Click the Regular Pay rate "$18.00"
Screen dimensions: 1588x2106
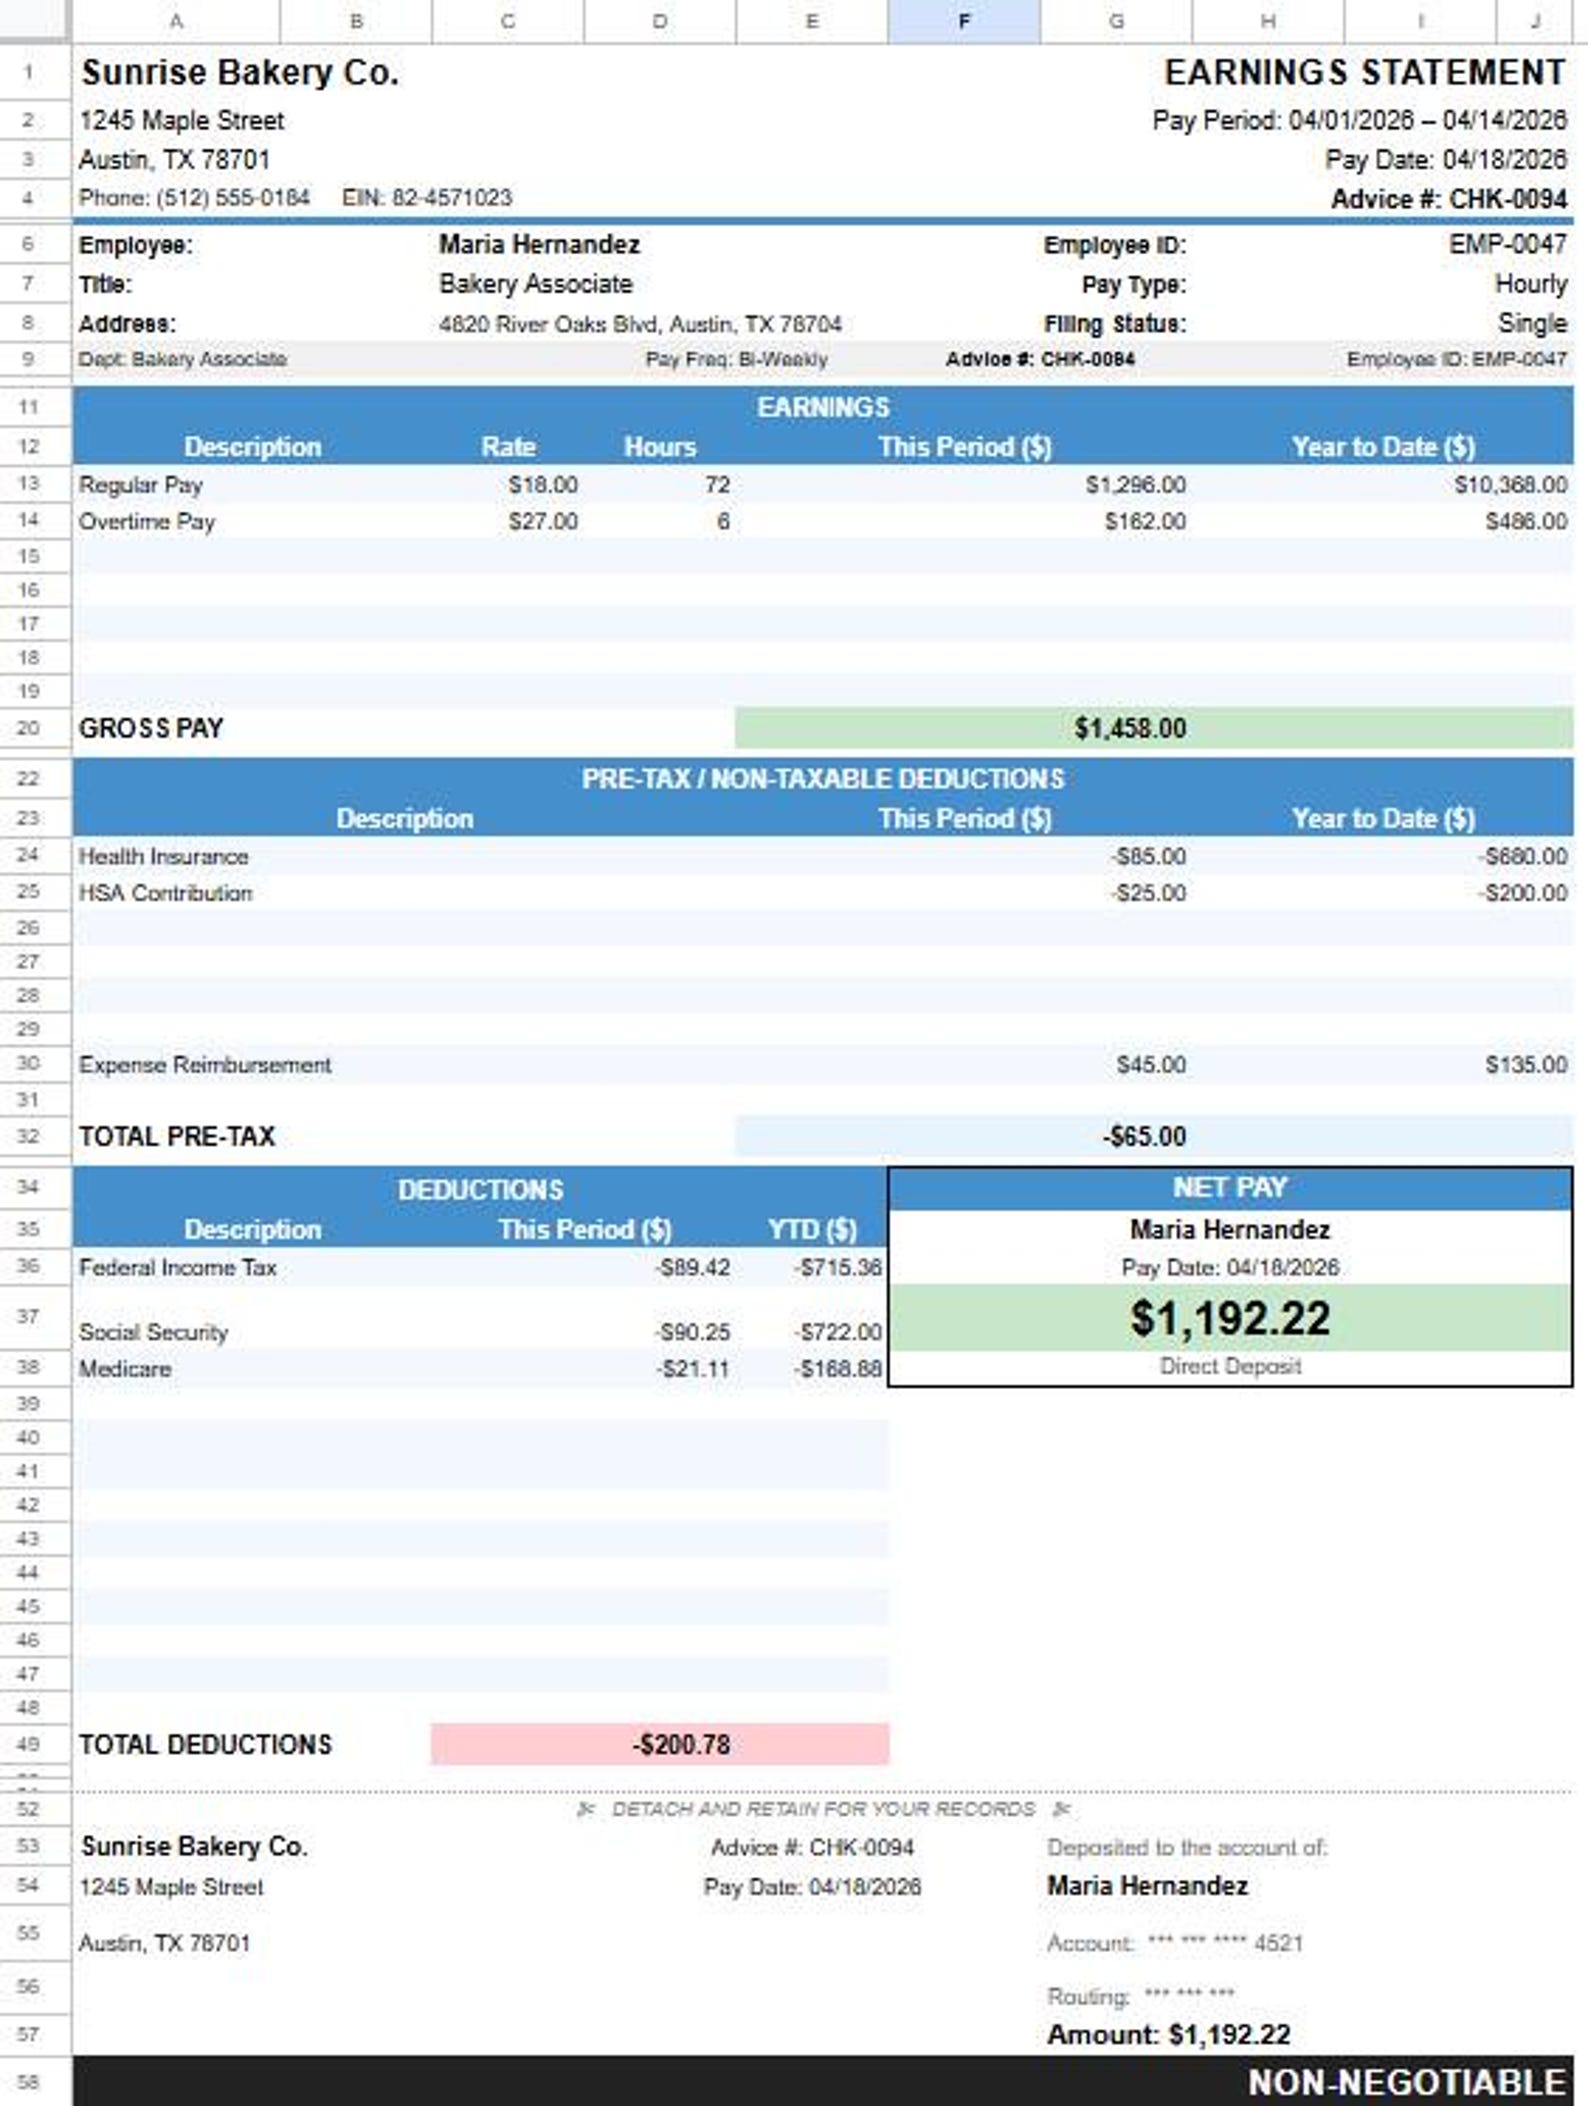pyautogui.click(x=543, y=485)
